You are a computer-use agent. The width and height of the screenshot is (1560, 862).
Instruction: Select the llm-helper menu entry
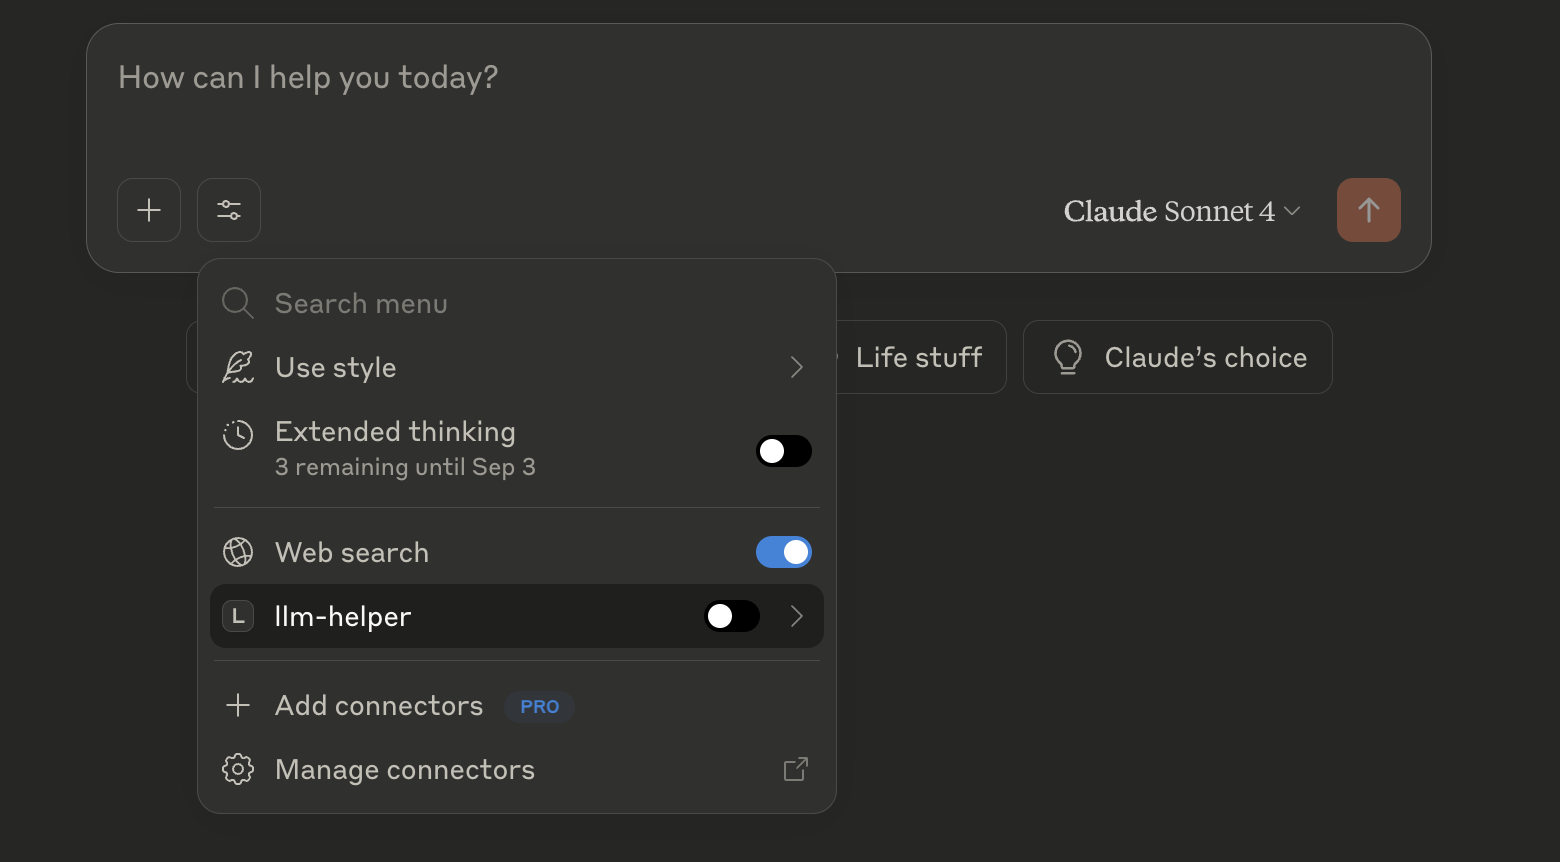517,616
